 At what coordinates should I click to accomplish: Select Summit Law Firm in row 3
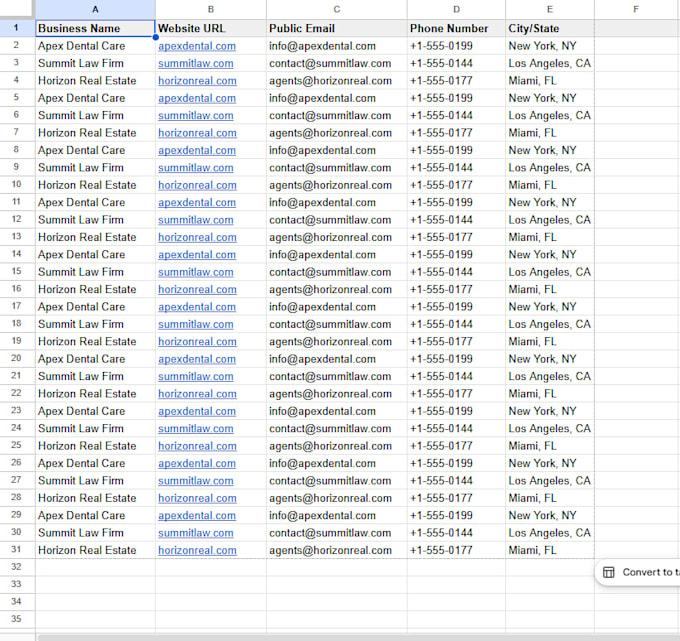coord(95,63)
